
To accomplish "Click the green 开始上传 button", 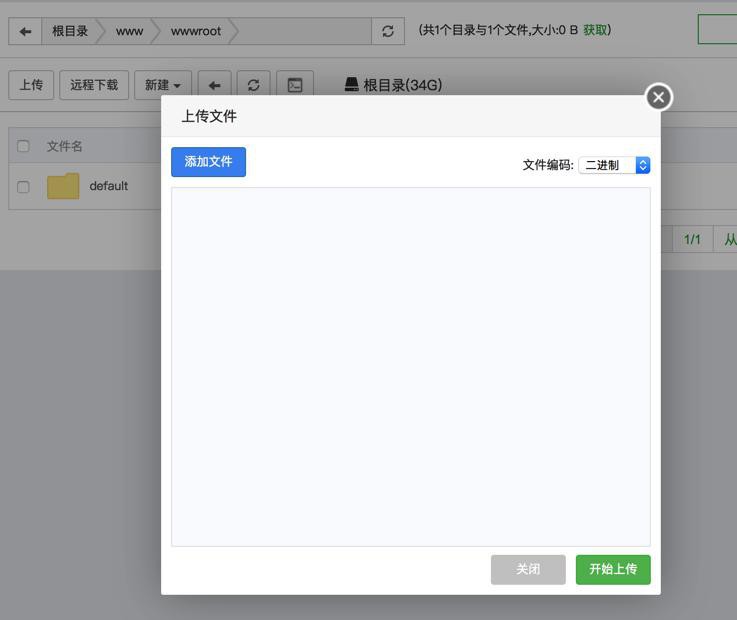I will pos(613,569).
